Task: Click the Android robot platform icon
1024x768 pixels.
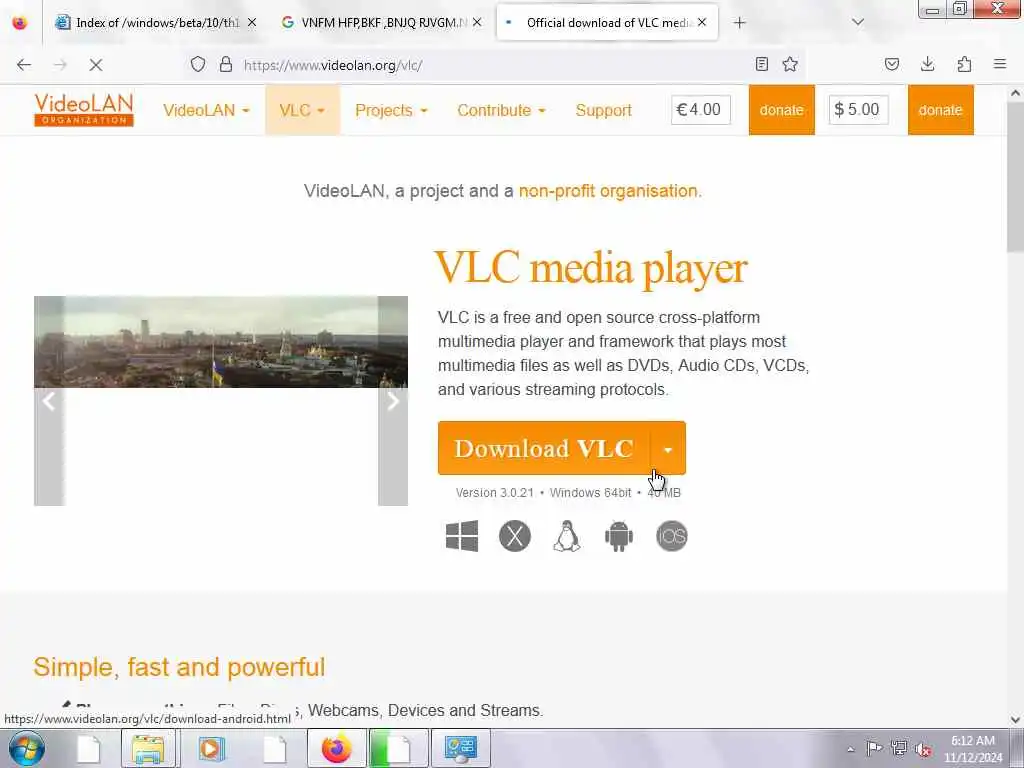Action: point(619,536)
